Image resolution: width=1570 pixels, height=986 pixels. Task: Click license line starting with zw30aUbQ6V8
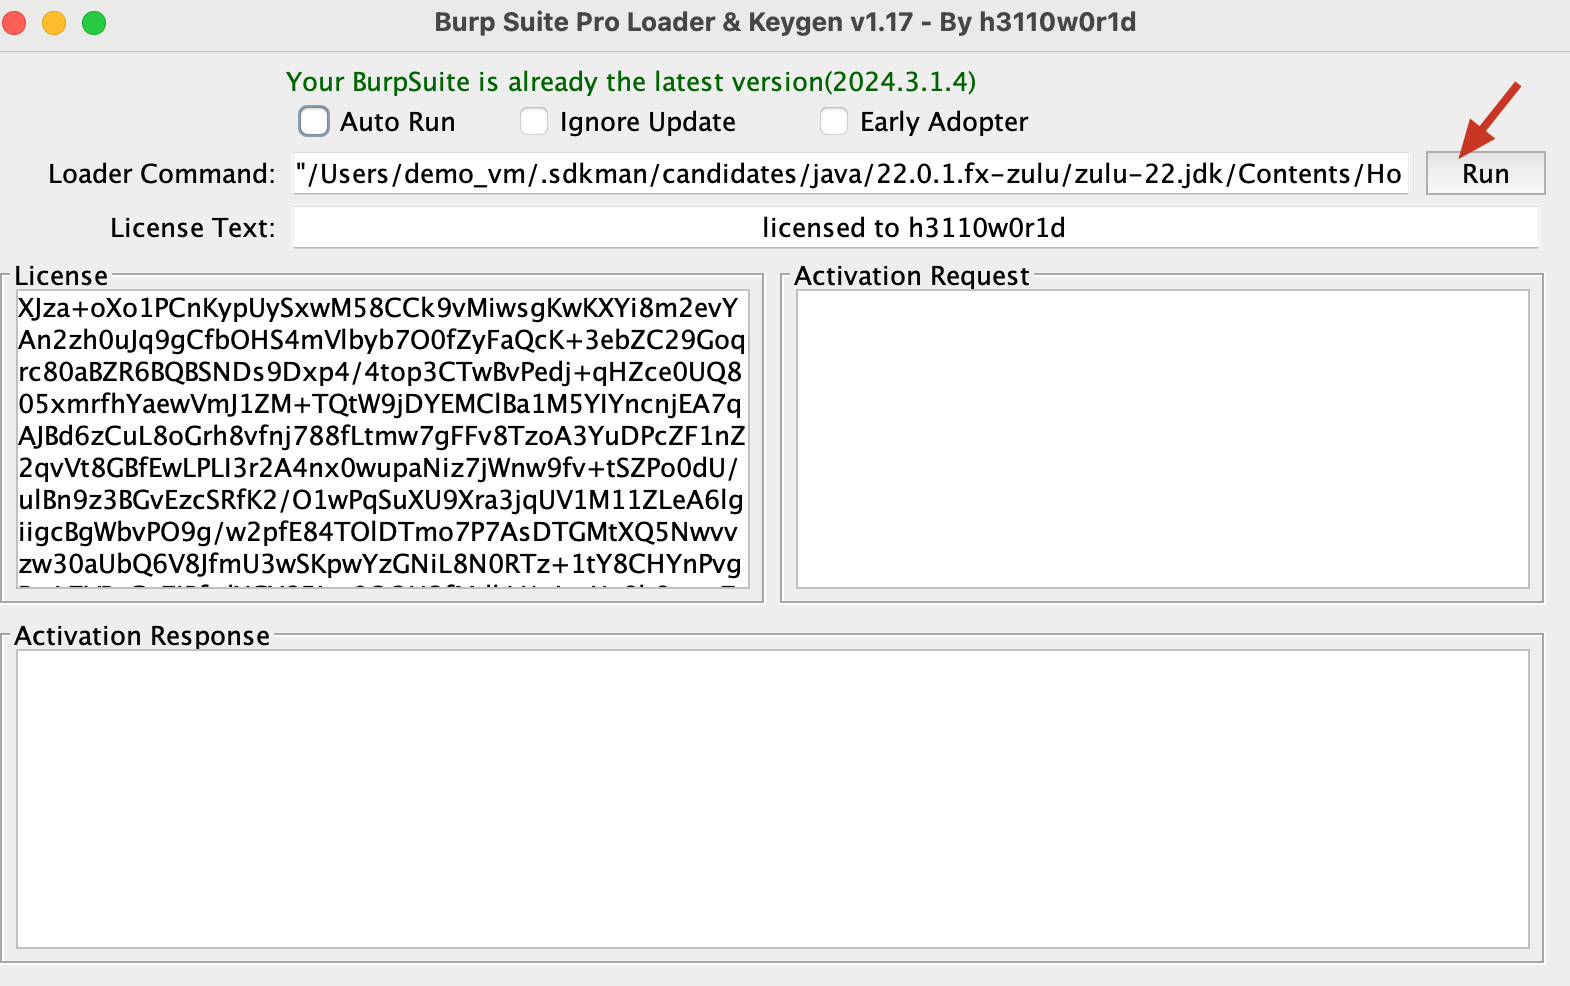380,564
